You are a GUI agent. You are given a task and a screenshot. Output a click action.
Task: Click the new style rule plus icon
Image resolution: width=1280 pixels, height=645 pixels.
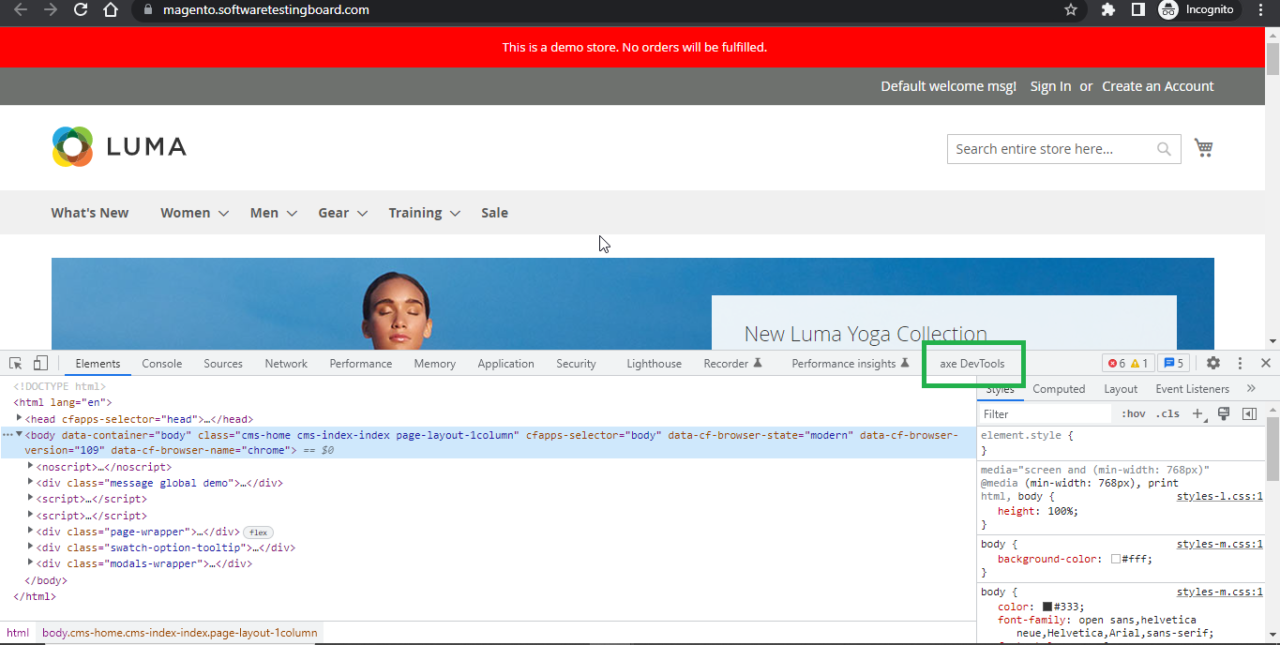[x=1198, y=414]
